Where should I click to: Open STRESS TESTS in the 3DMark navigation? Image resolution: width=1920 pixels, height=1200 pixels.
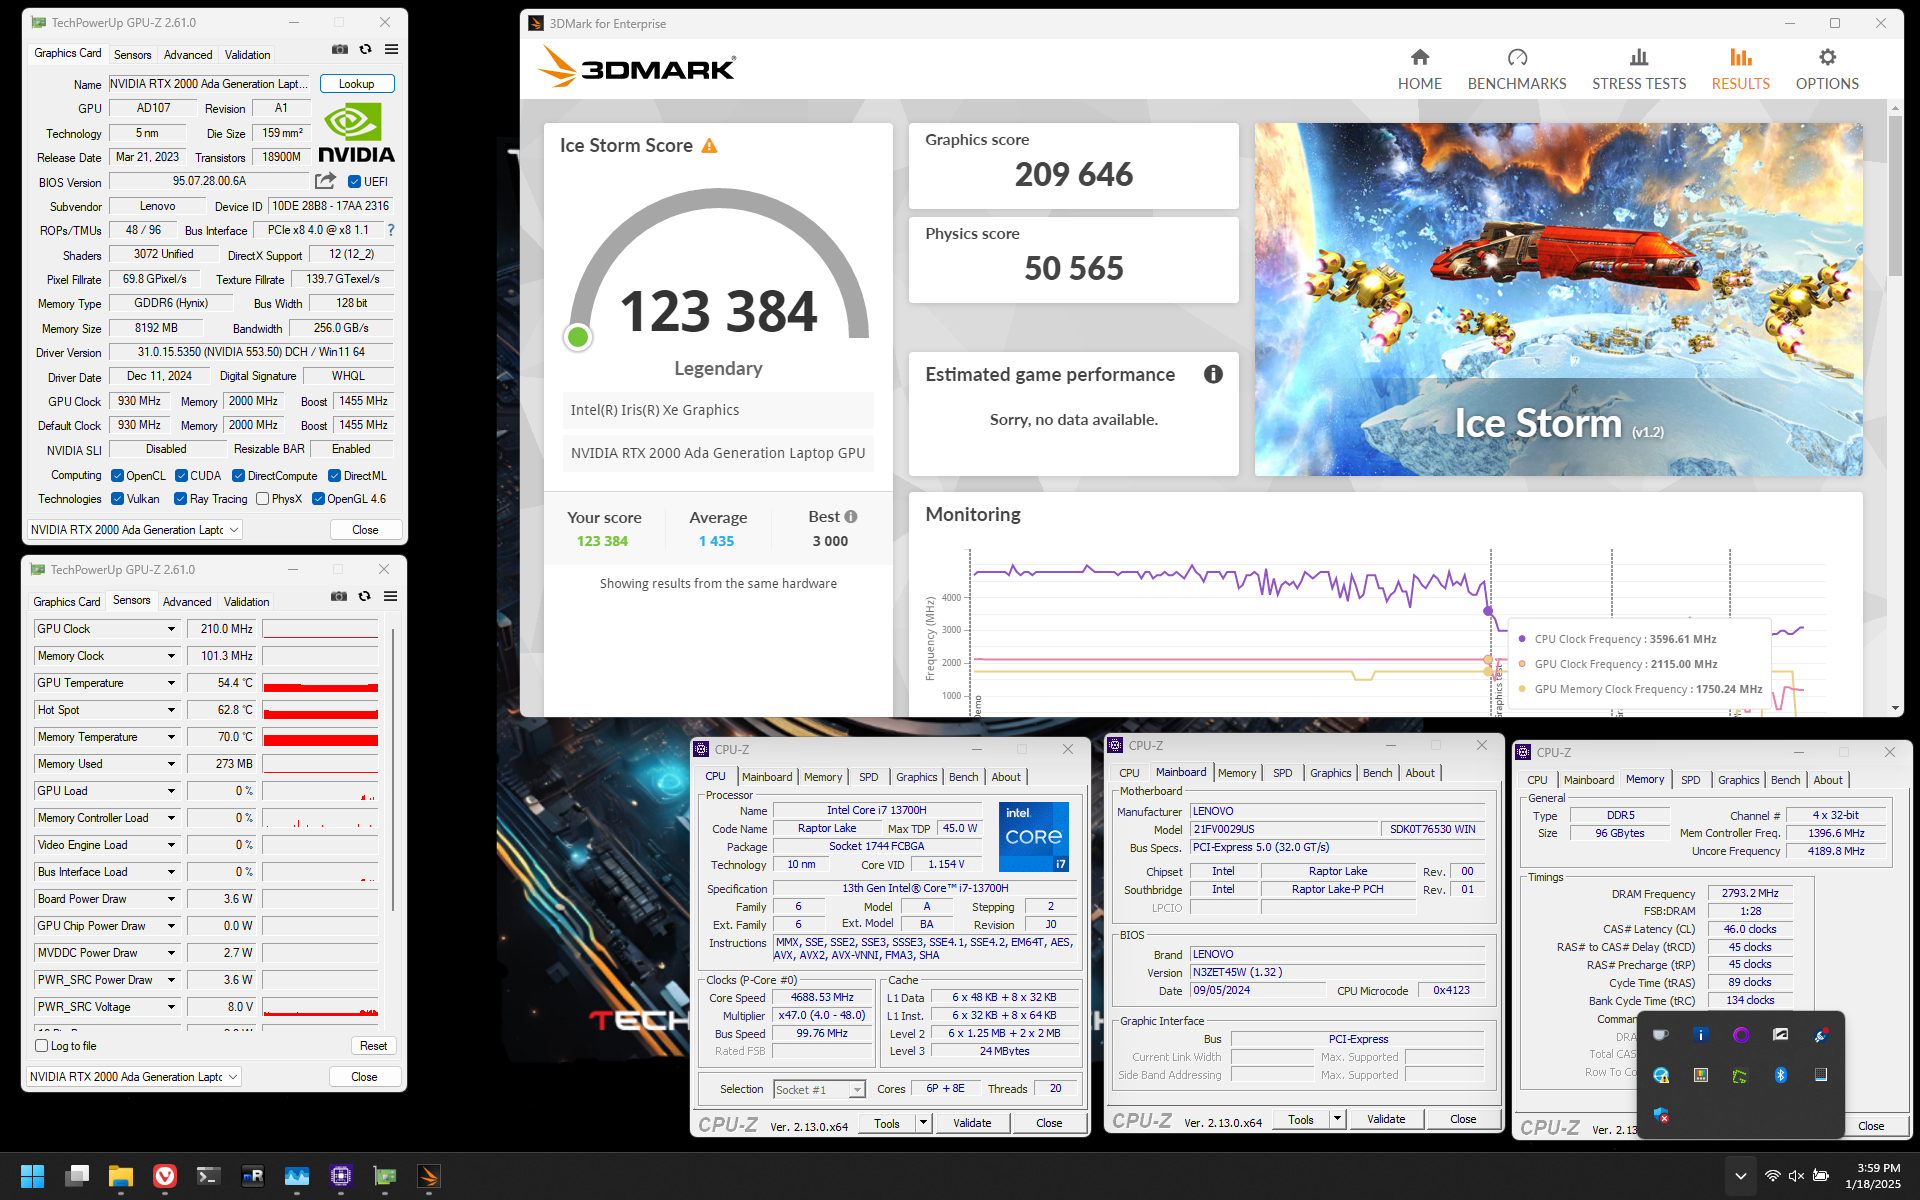coord(1639,70)
